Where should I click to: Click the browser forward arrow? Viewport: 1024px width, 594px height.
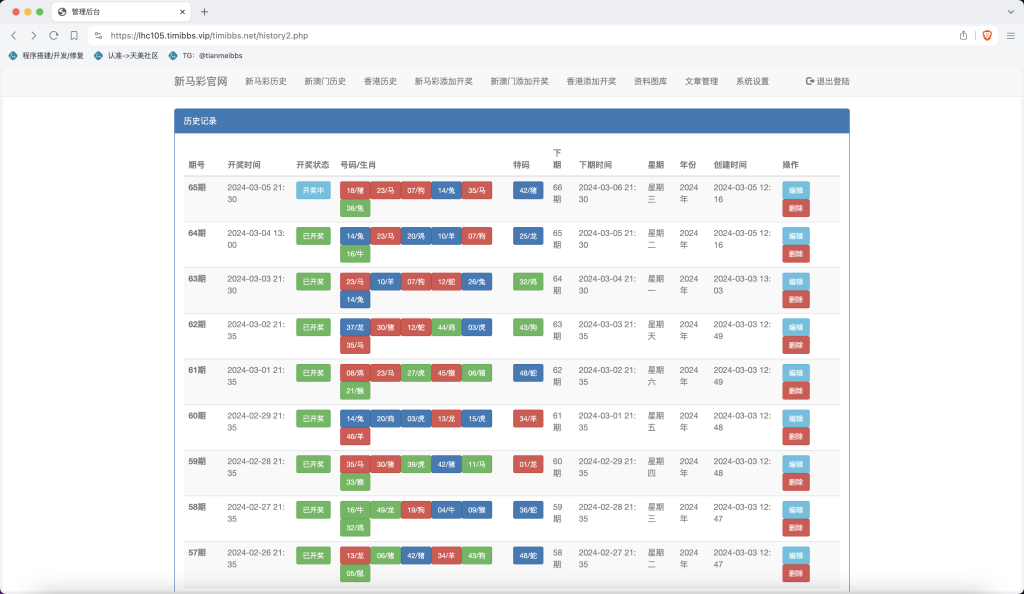tap(33, 35)
